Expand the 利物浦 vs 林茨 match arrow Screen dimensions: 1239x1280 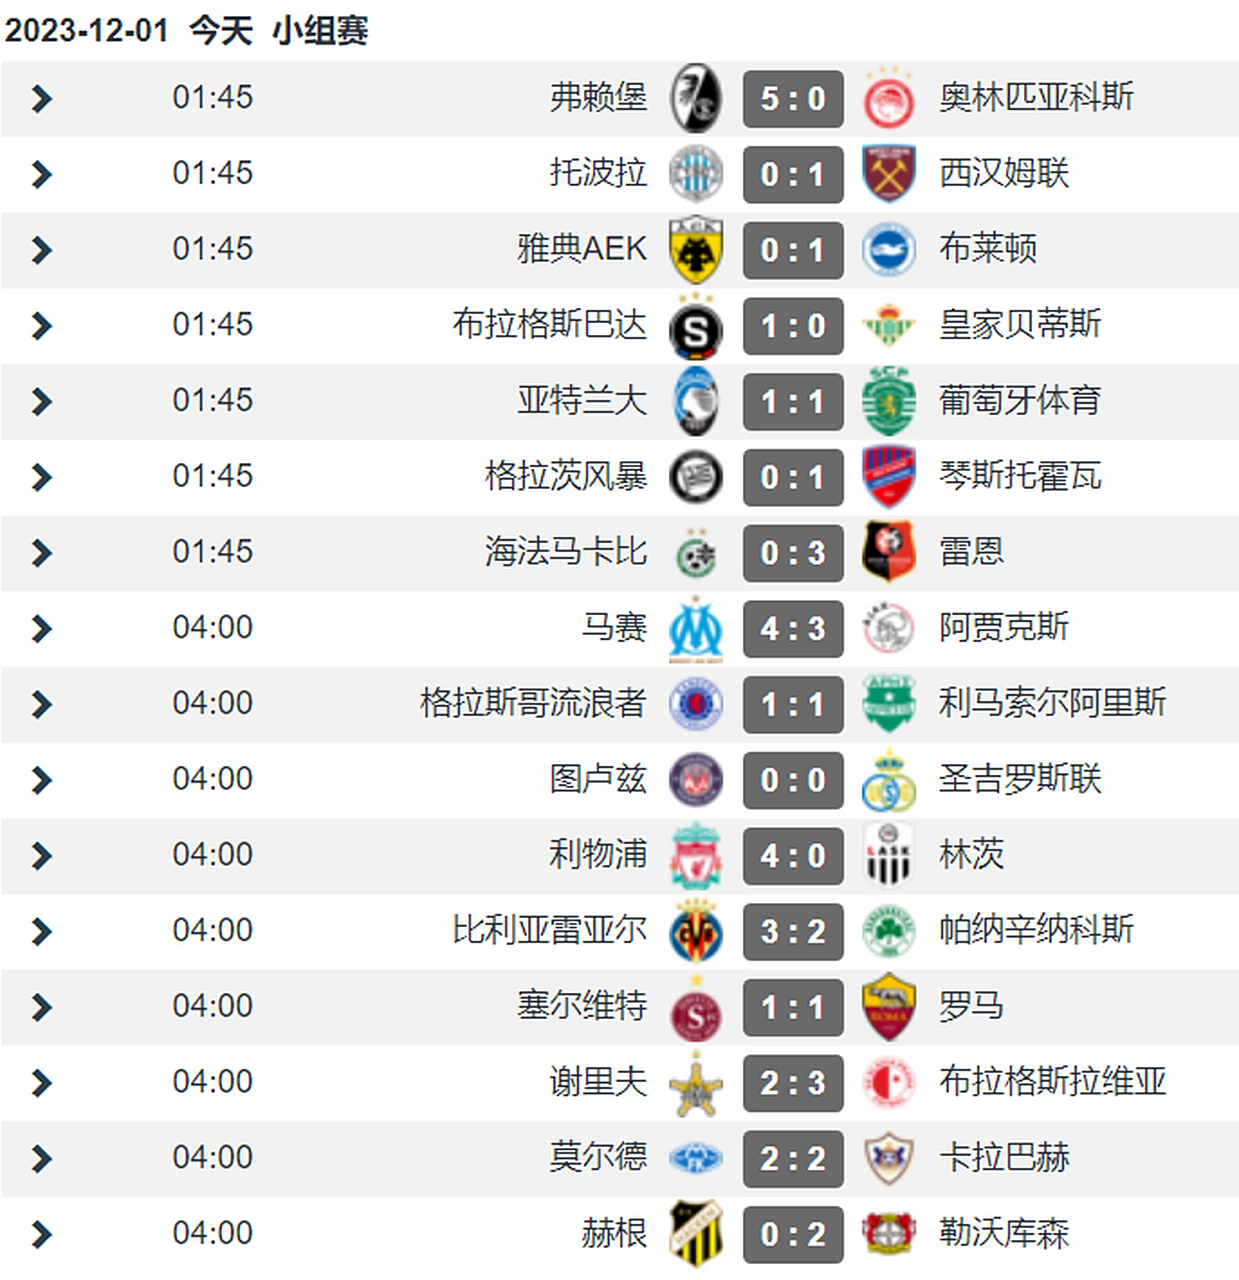41,856
